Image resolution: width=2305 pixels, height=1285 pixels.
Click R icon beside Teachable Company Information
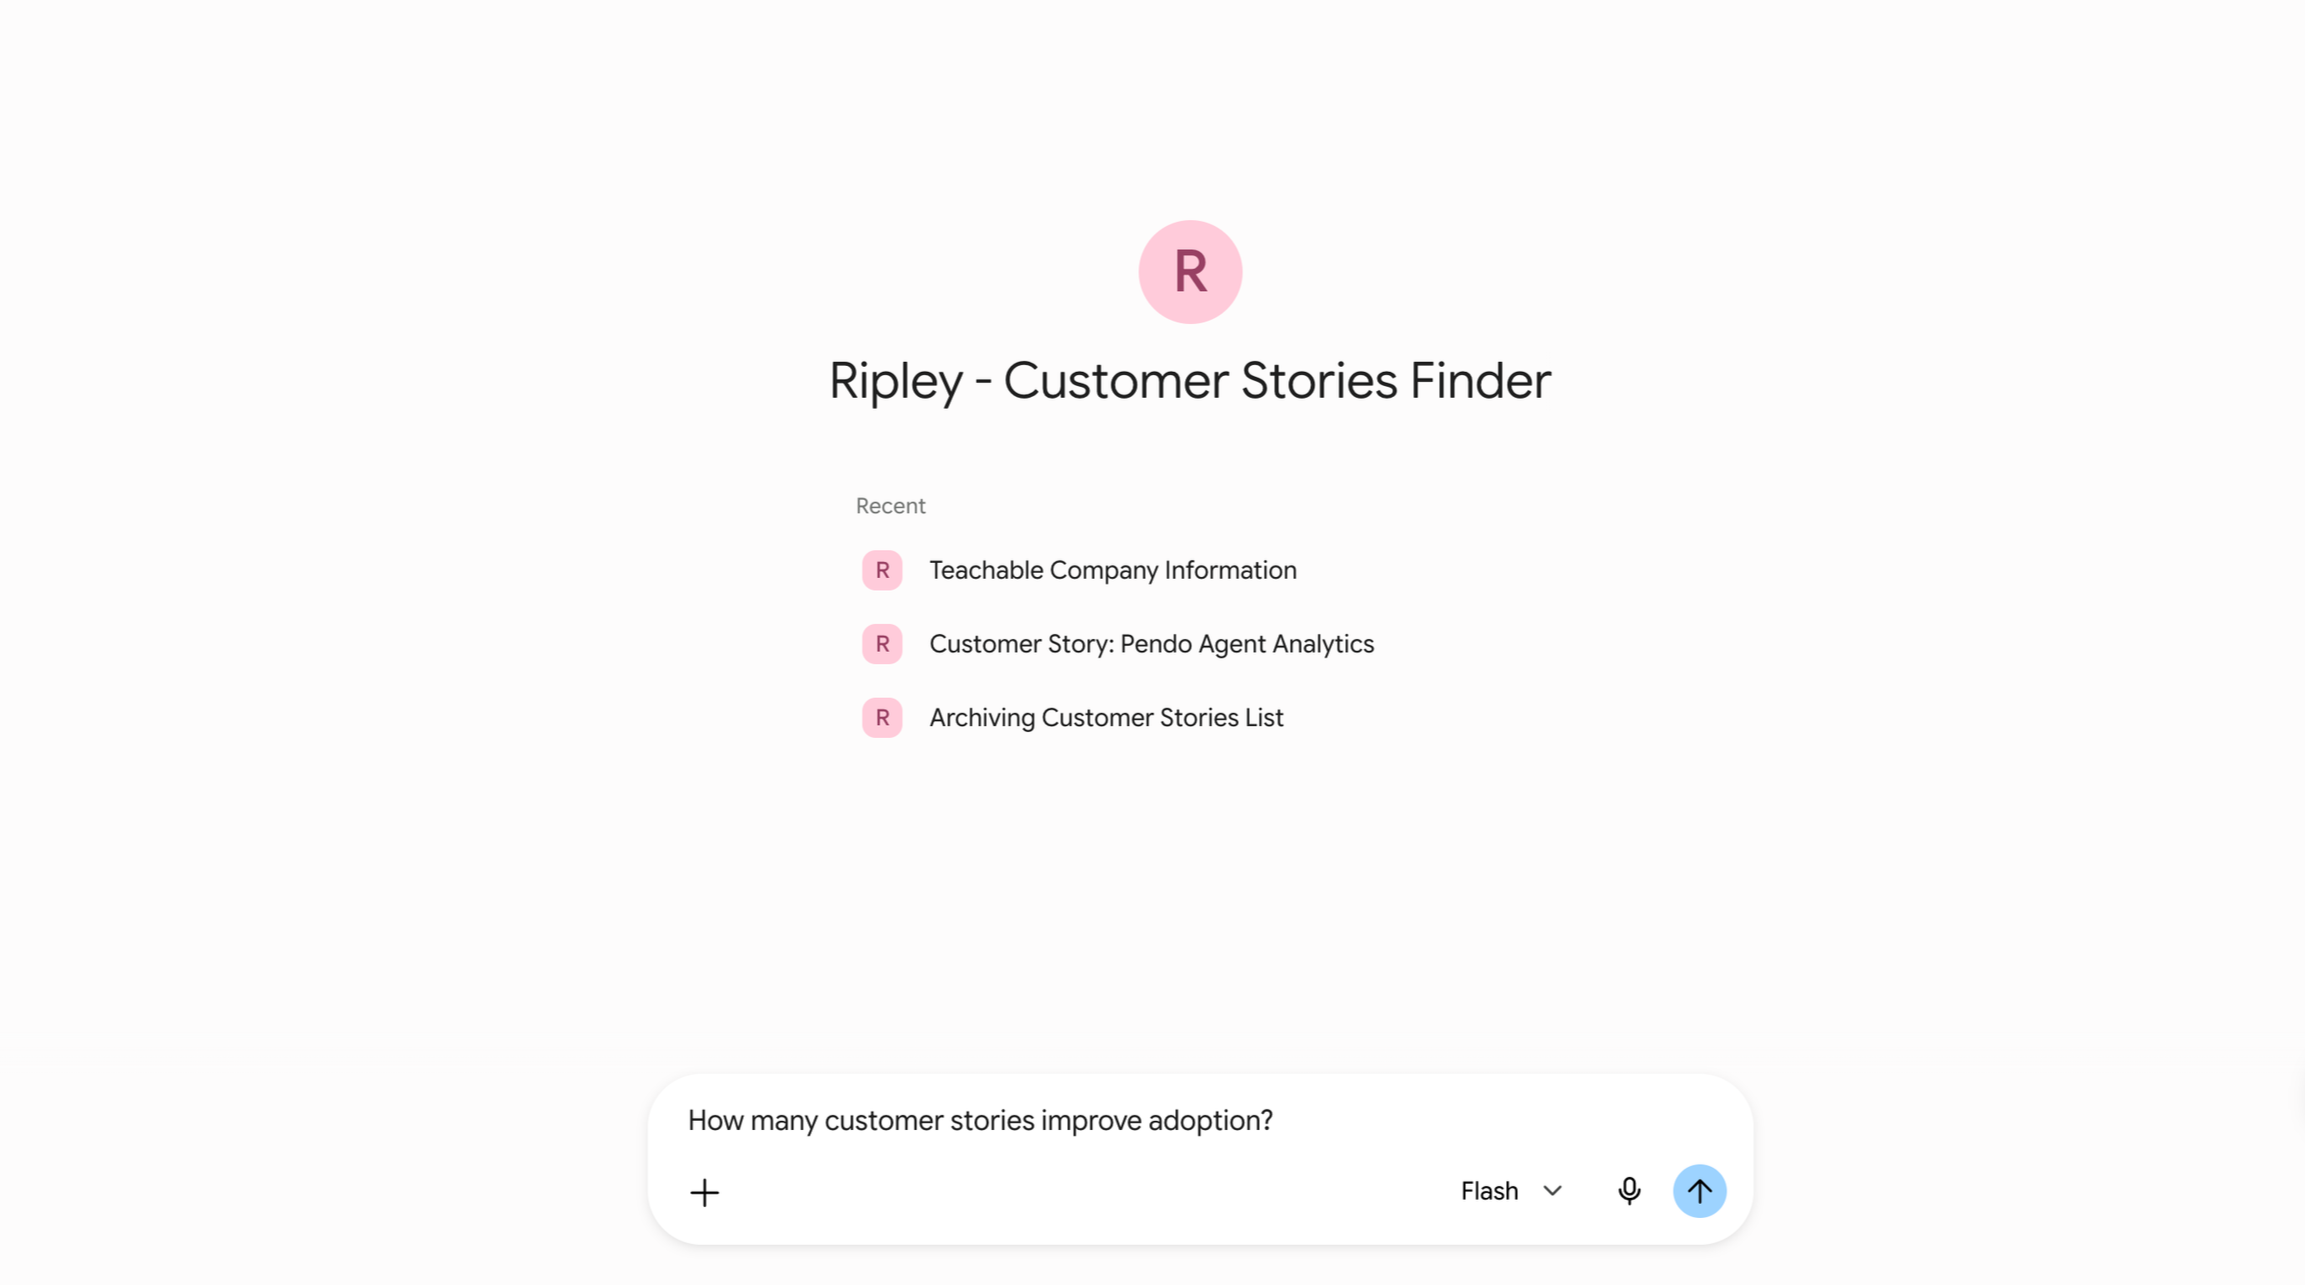(x=882, y=570)
